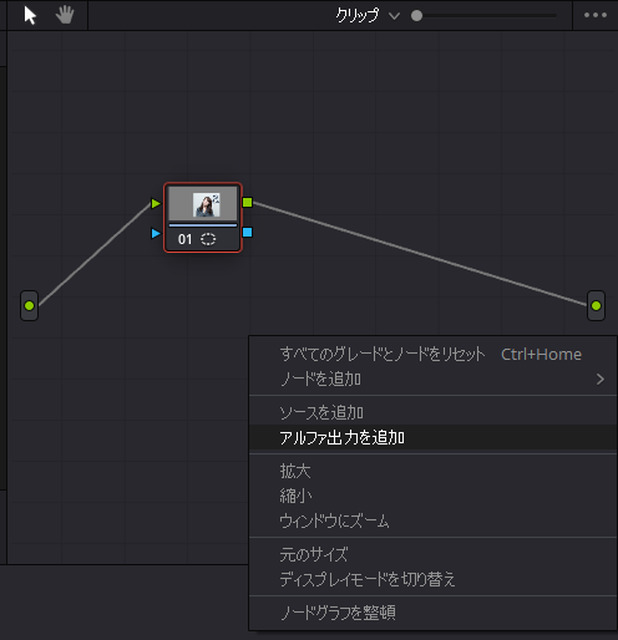Select 元のサイズ menu item
This screenshot has height=640, width=618.
click(x=433, y=554)
